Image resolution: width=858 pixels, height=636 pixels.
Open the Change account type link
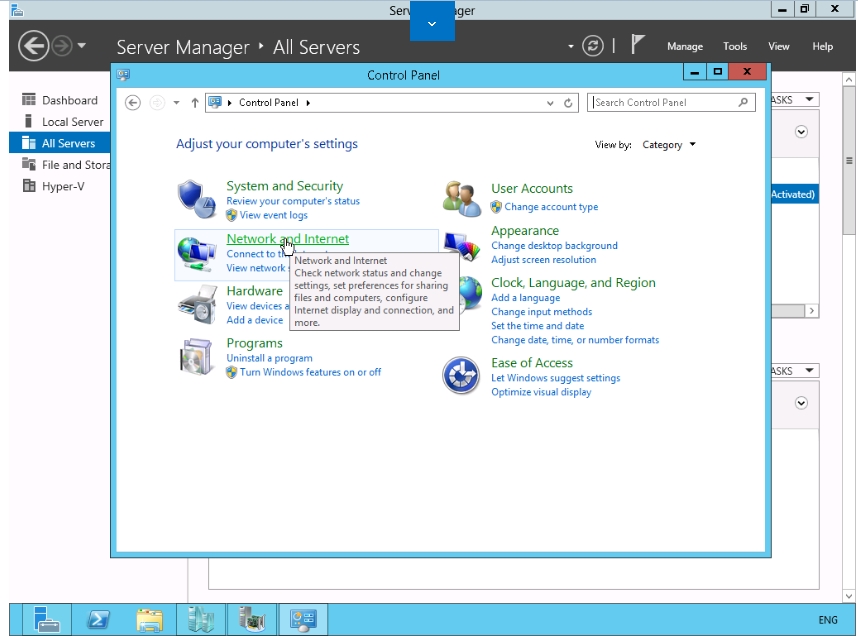pos(551,207)
